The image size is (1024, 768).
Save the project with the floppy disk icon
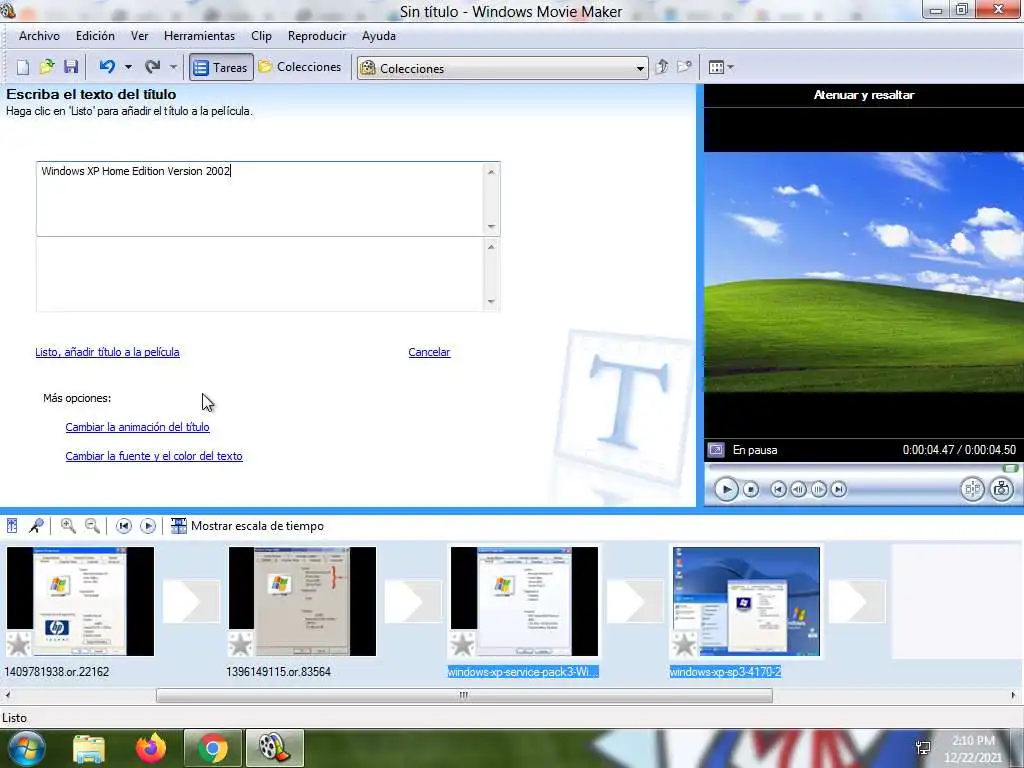pyautogui.click(x=71, y=67)
